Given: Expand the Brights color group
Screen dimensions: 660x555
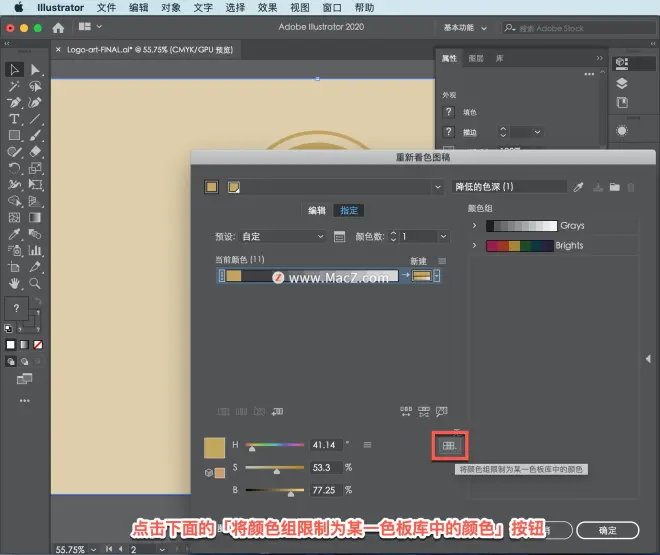Looking at the screenshot, I should point(474,245).
